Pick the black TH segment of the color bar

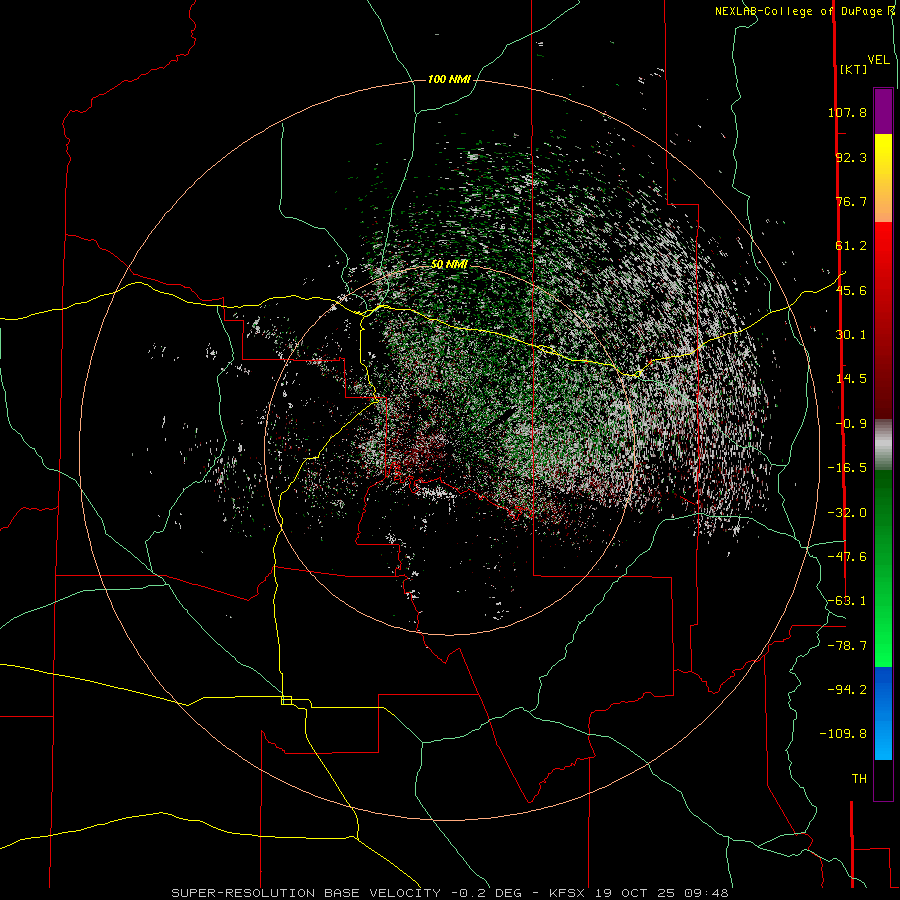click(x=883, y=779)
